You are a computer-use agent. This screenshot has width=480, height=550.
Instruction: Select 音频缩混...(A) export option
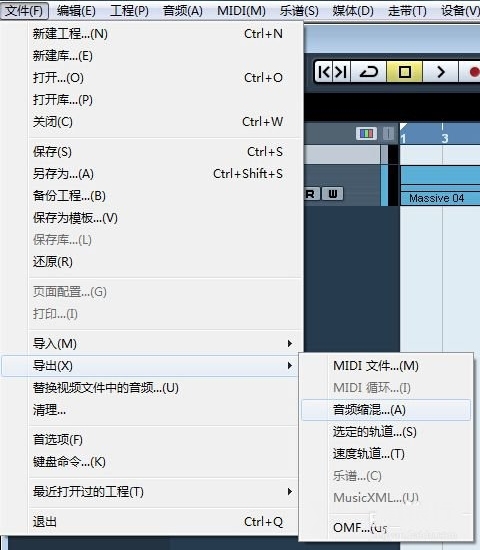[386, 410]
